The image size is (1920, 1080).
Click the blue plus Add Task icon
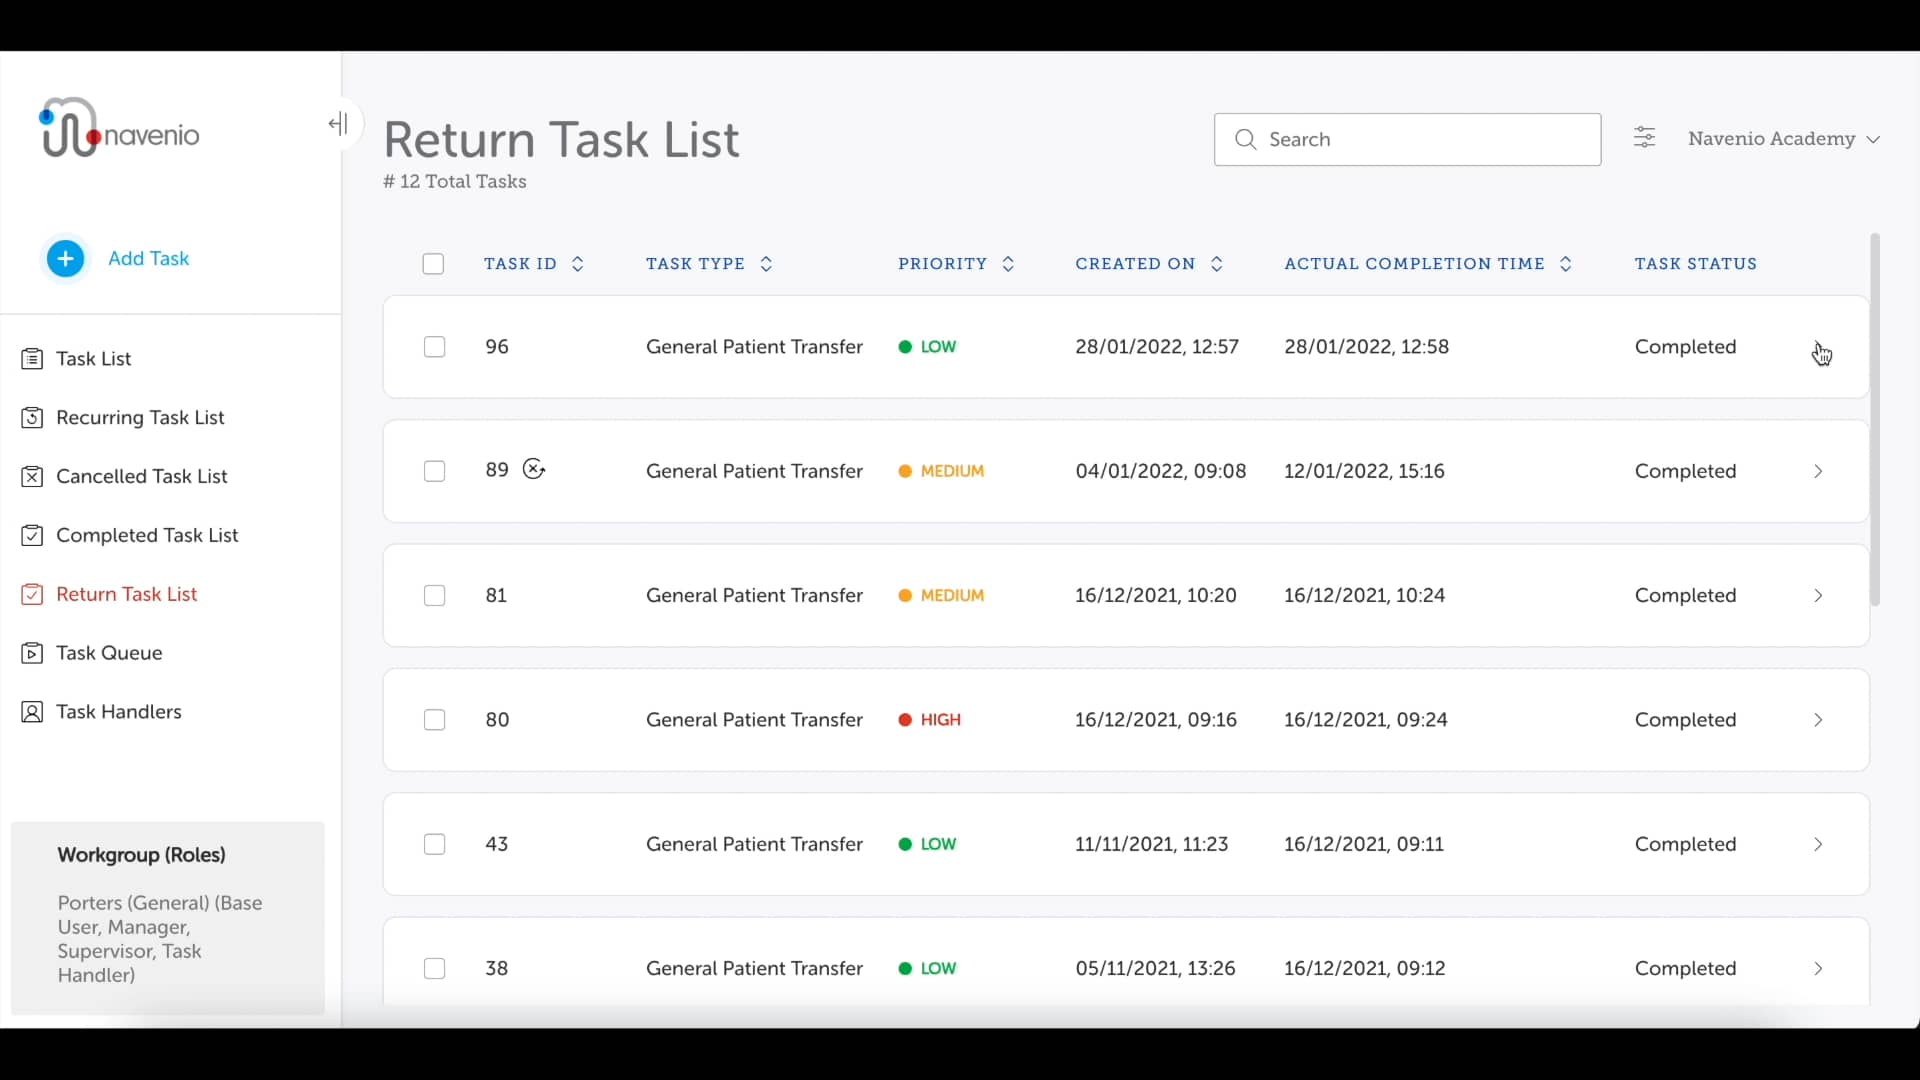(66, 259)
